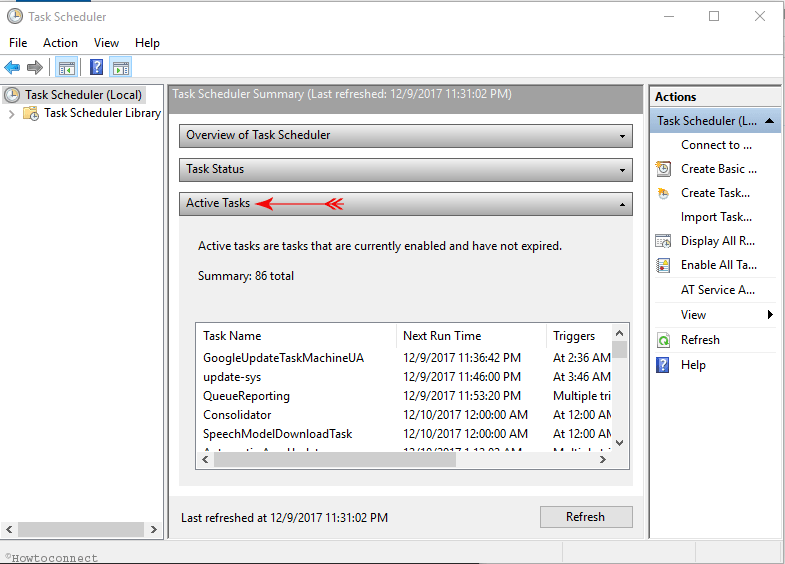
Task: Click Import Task... in Actions pane
Action: pos(716,217)
